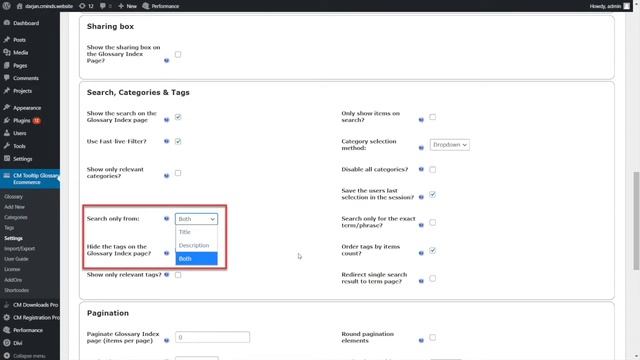Choose Both in the dropdown list
The image size is (640, 360).
(x=196, y=259)
